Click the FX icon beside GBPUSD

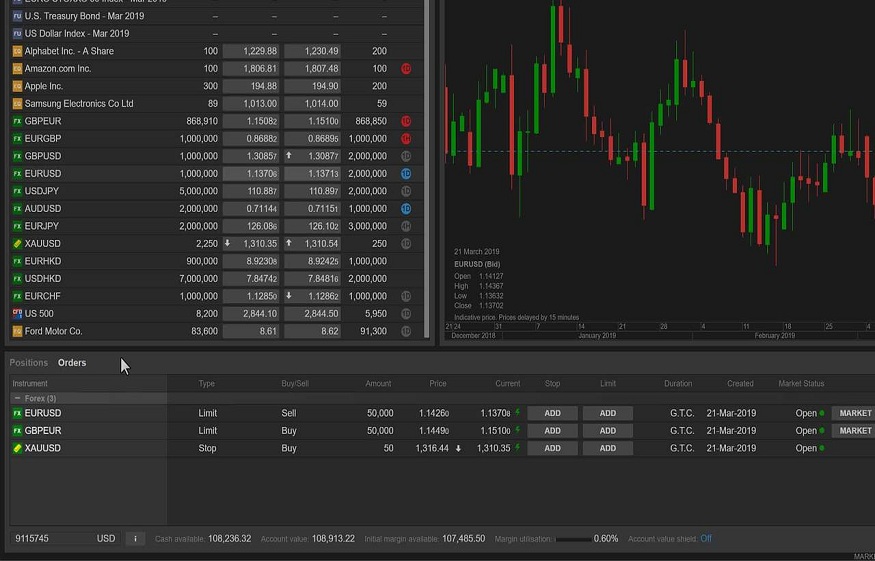click(17, 156)
